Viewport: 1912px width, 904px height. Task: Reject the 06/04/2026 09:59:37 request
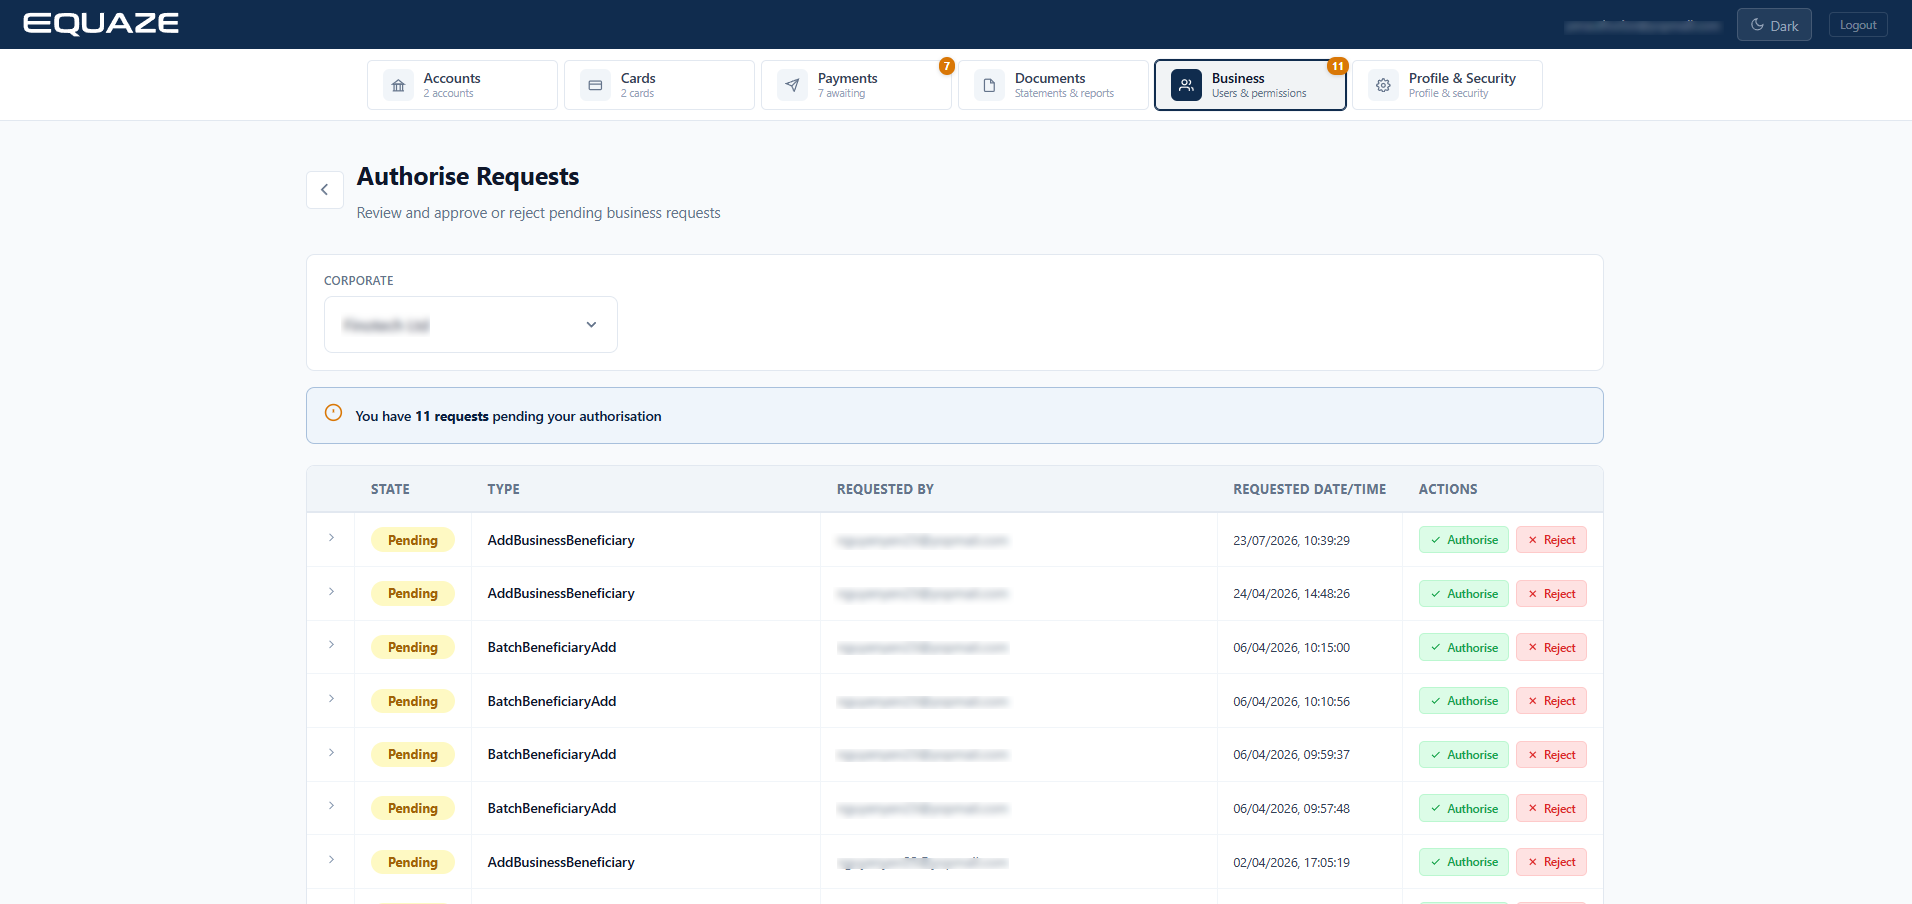[1551, 755]
